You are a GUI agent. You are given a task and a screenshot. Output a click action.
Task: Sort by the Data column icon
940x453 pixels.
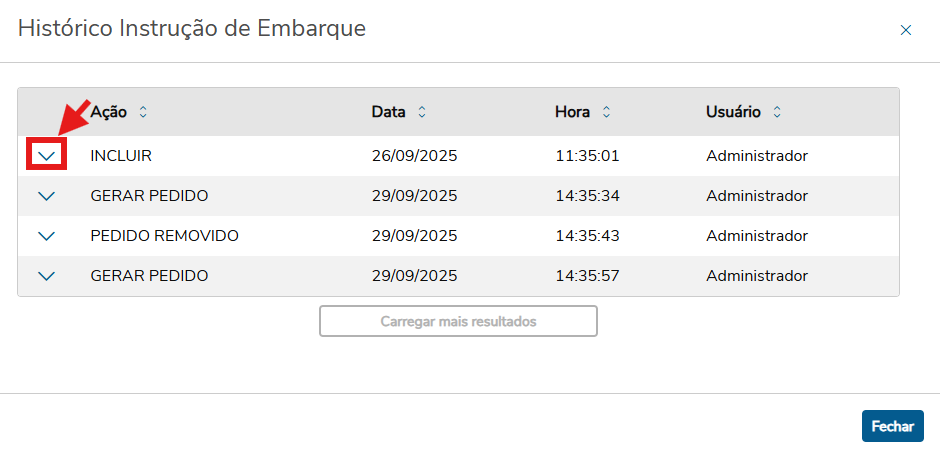[422, 112]
